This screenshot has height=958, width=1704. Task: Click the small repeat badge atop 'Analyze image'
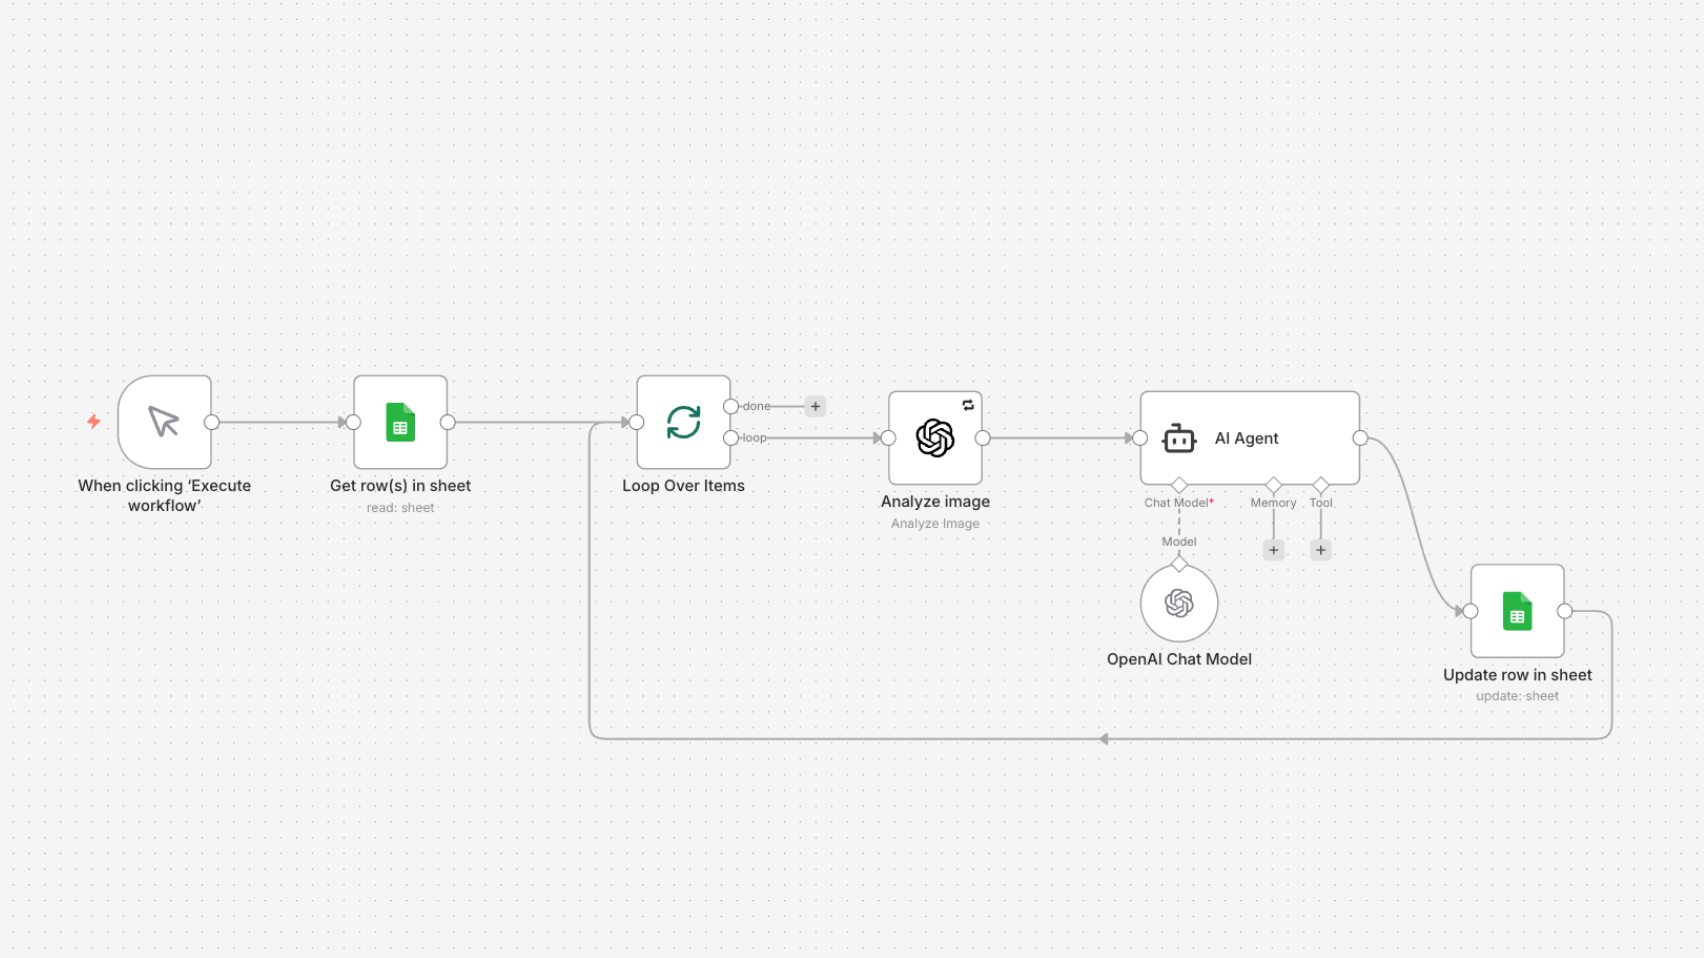967,404
